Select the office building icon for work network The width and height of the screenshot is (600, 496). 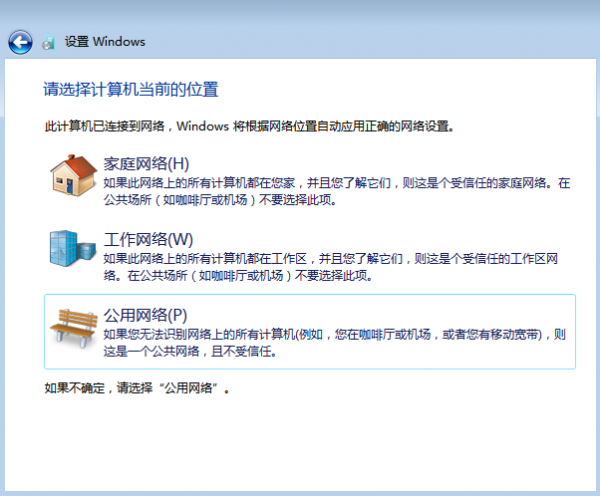[72, 248]
